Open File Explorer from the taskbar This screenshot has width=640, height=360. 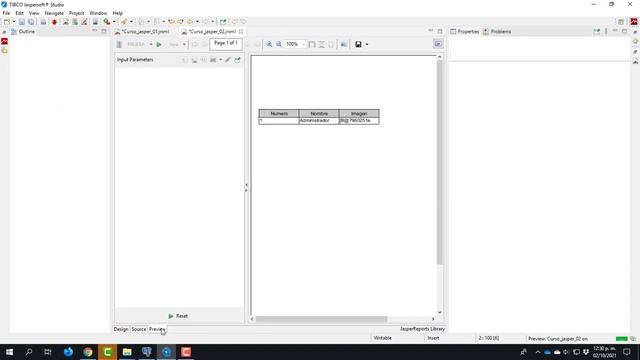click(x=127, y=352)
